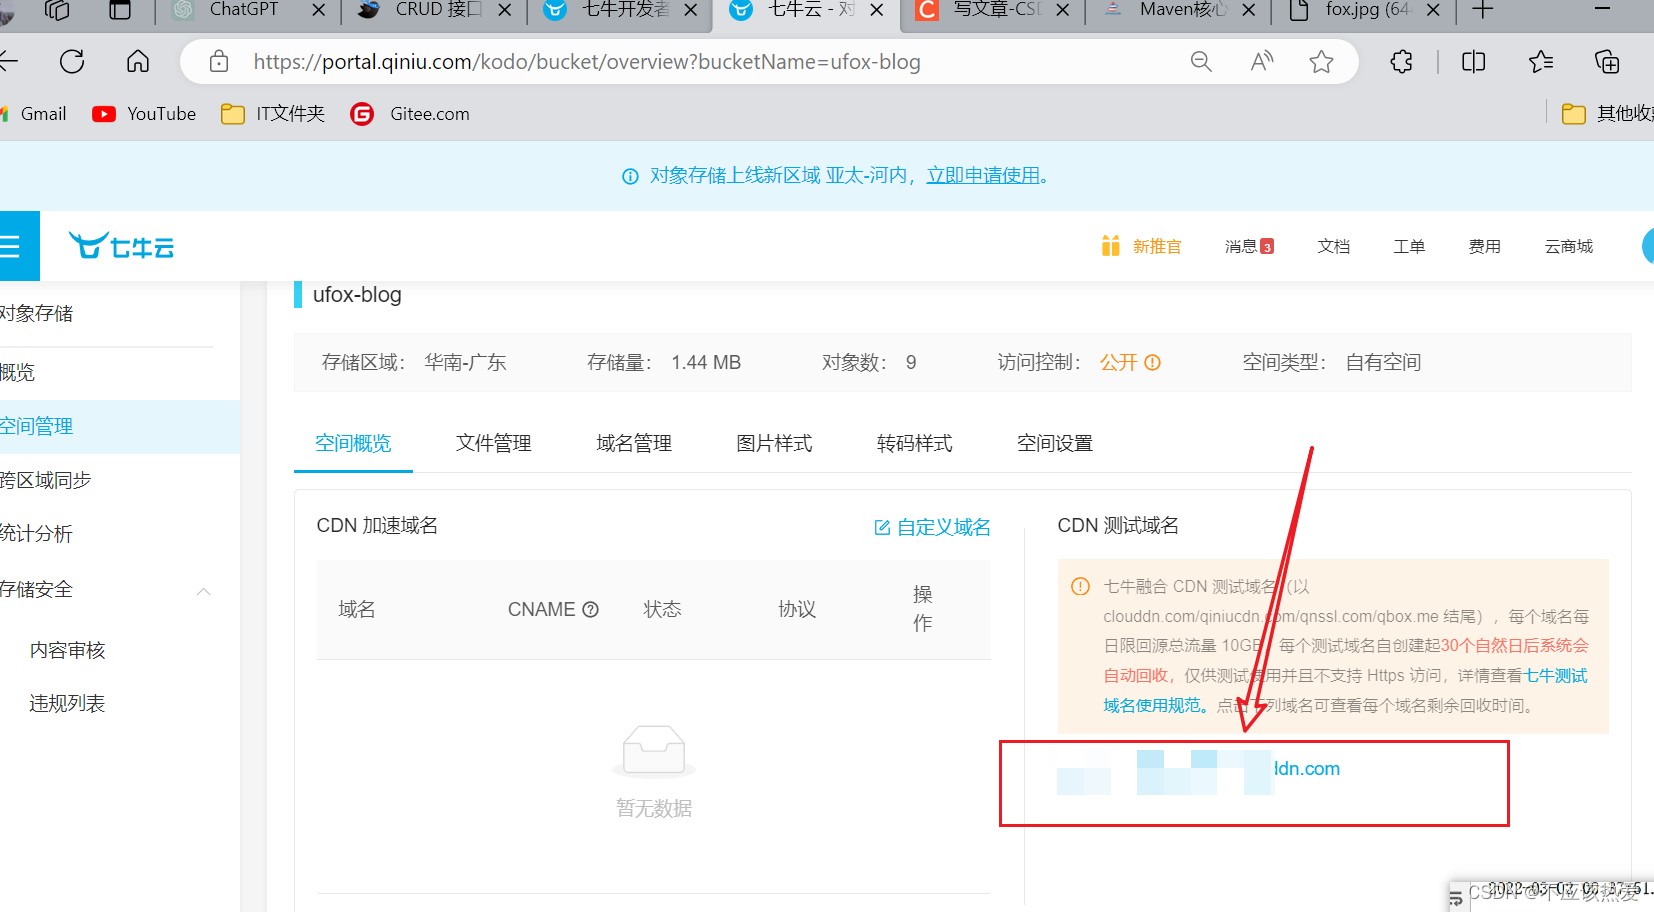
Task: Close the fox.jpg tab
Action: click(1433, 10)
